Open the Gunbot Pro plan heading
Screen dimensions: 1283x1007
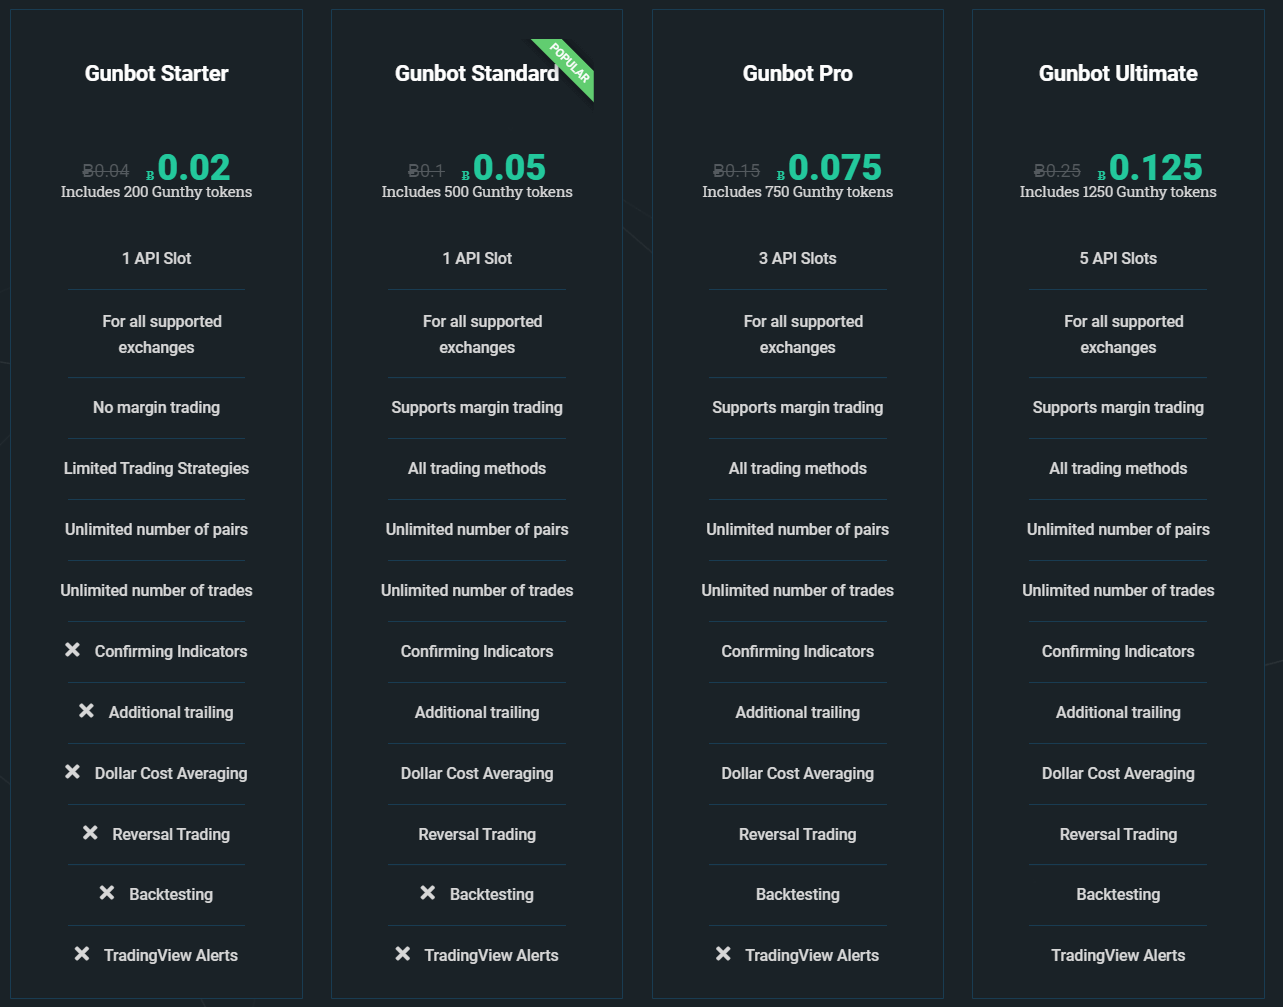tap(798, 73)
